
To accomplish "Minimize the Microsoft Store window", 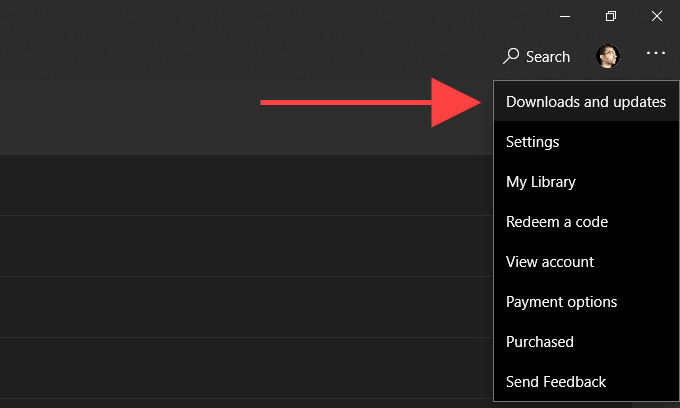I will click(x=564, y=16).
